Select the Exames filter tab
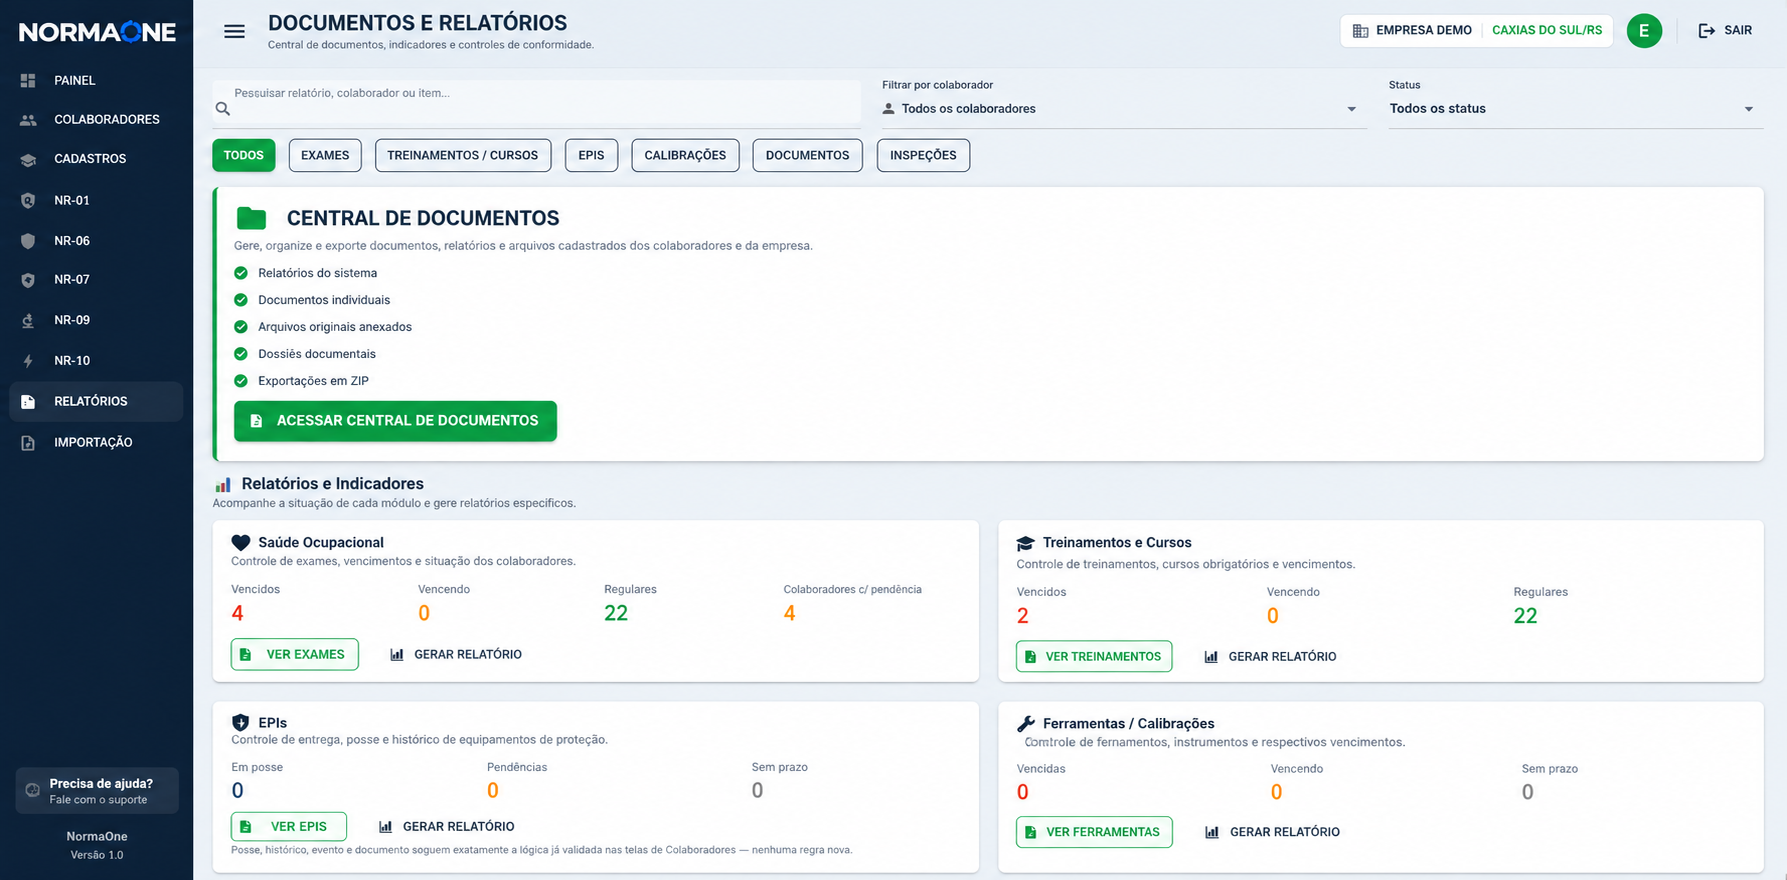Image resolution: width=1787 pixels, height=880 pixels. coord(325,155)
